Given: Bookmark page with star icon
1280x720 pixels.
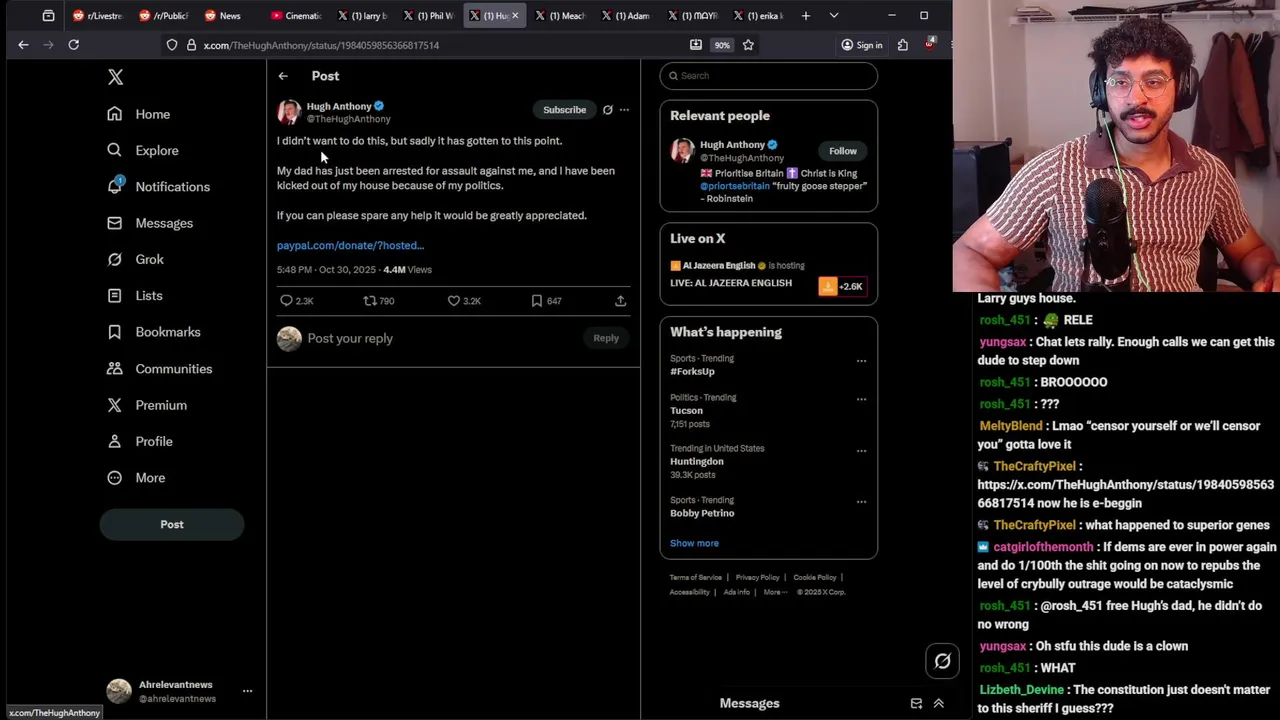Looking at the screenshot, I should 748,45.
